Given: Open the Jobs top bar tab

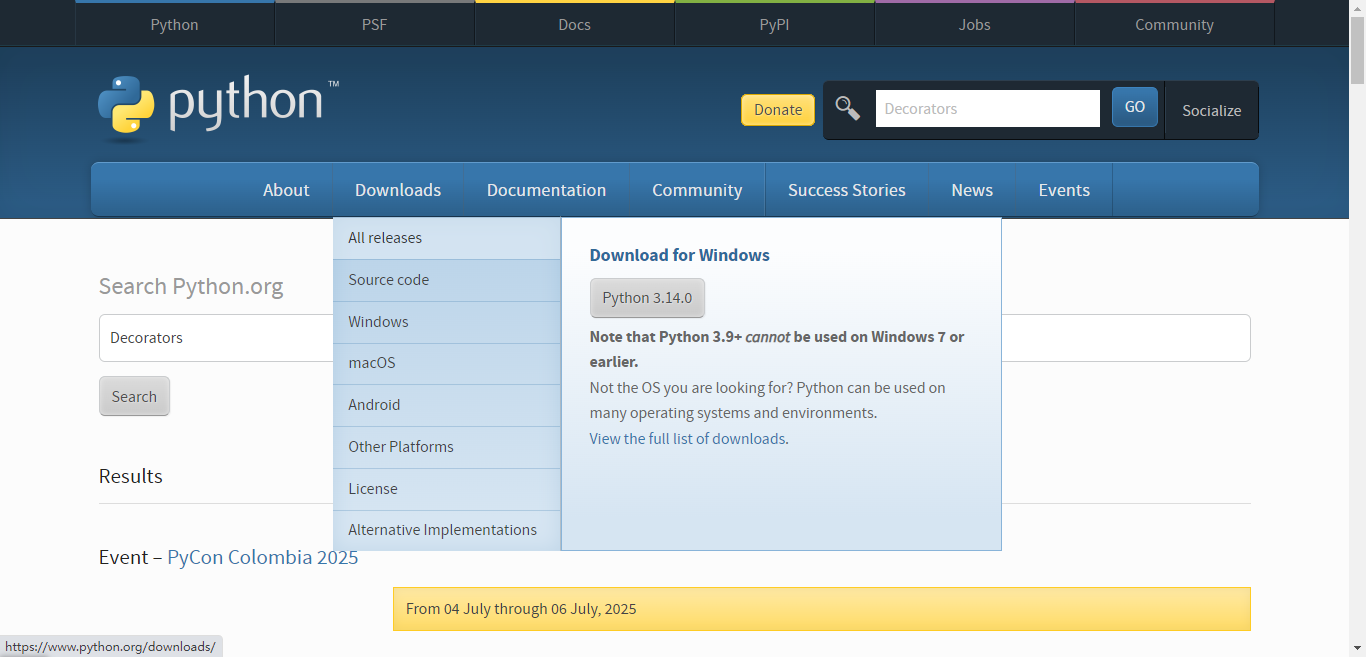Looking at the screenshot, I should [974, 24].
